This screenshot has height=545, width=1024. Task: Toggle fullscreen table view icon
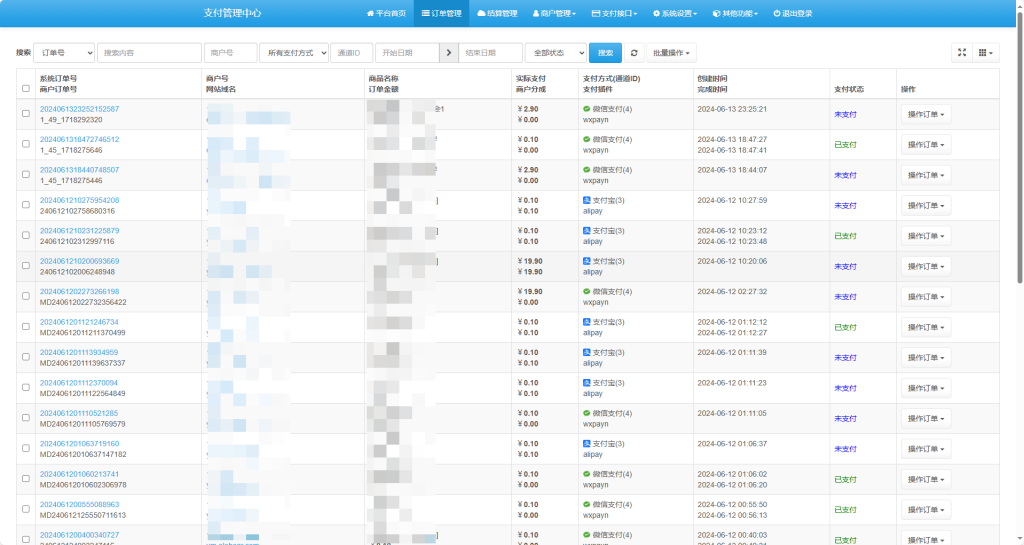coord(962,53)
